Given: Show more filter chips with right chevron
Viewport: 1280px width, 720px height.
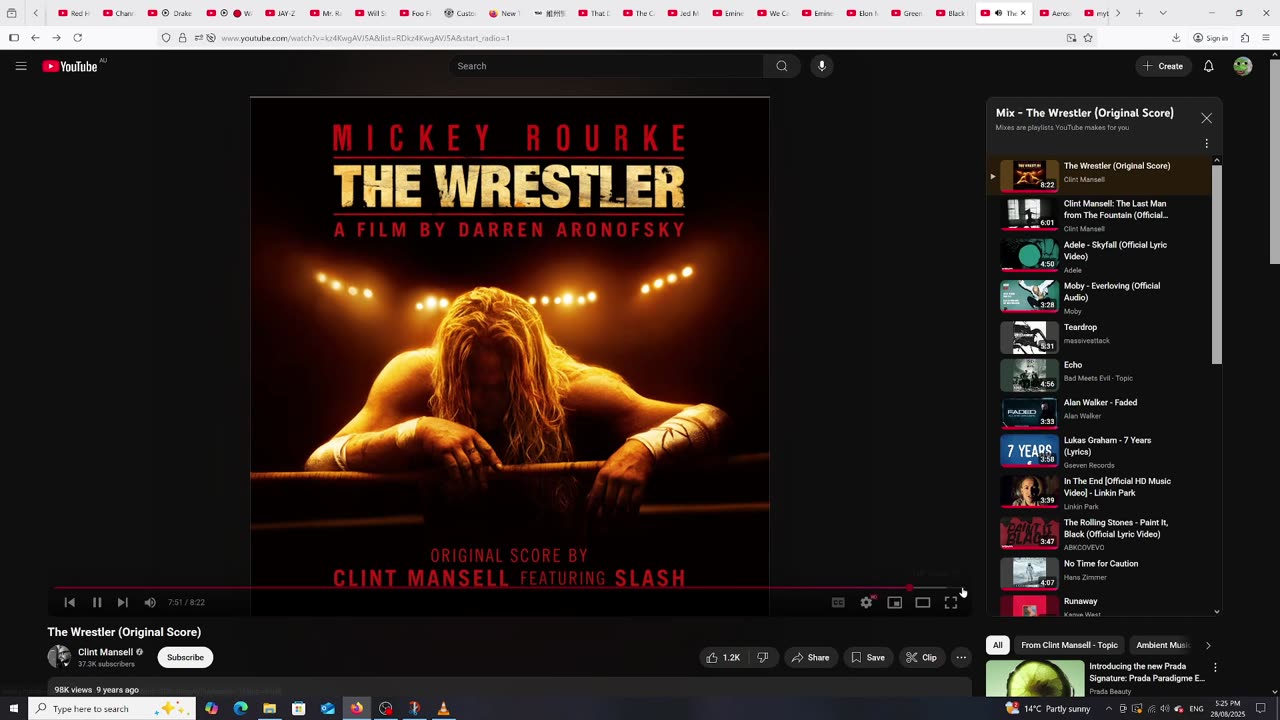Looking at the screenshot, I should [x=1207, y=645].
